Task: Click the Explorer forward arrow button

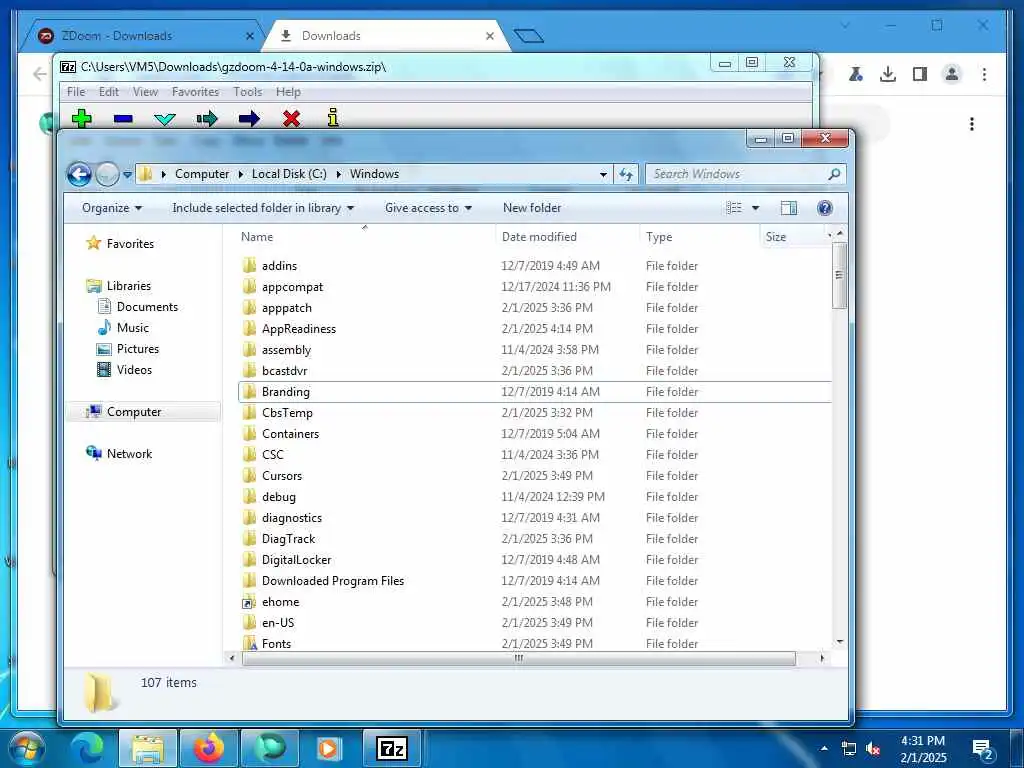Action: [x=106, y=174]
